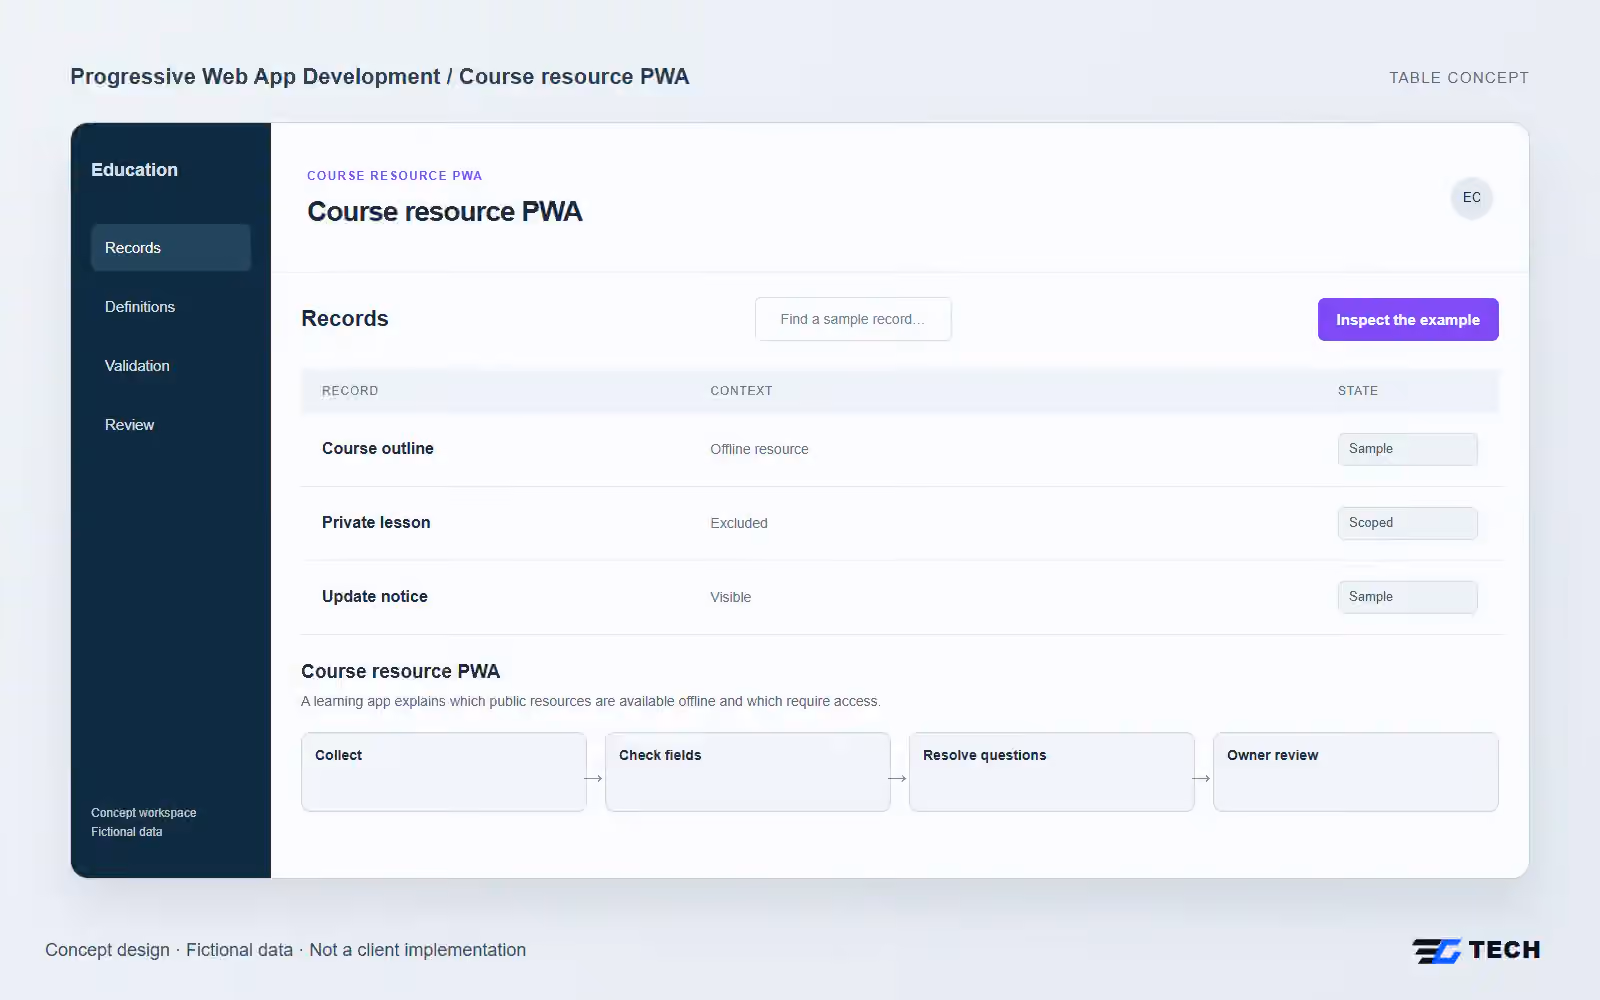The height and width of the screenshot is (1000, 1600).
Task: Click the COURSE RESOURCE PWA eyebrow label
Action: pyautogui.click(x=394, y=176)
